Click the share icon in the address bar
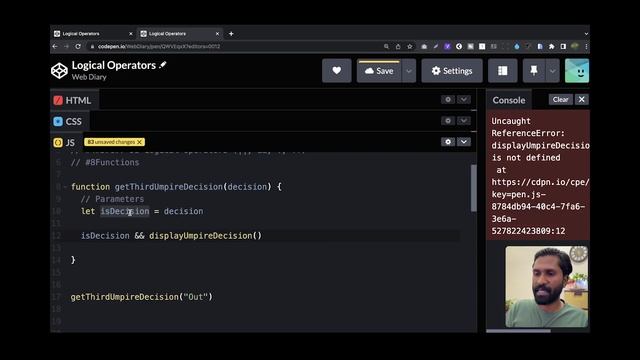Viewport: 640px width, 360px height. coord(398,47)
